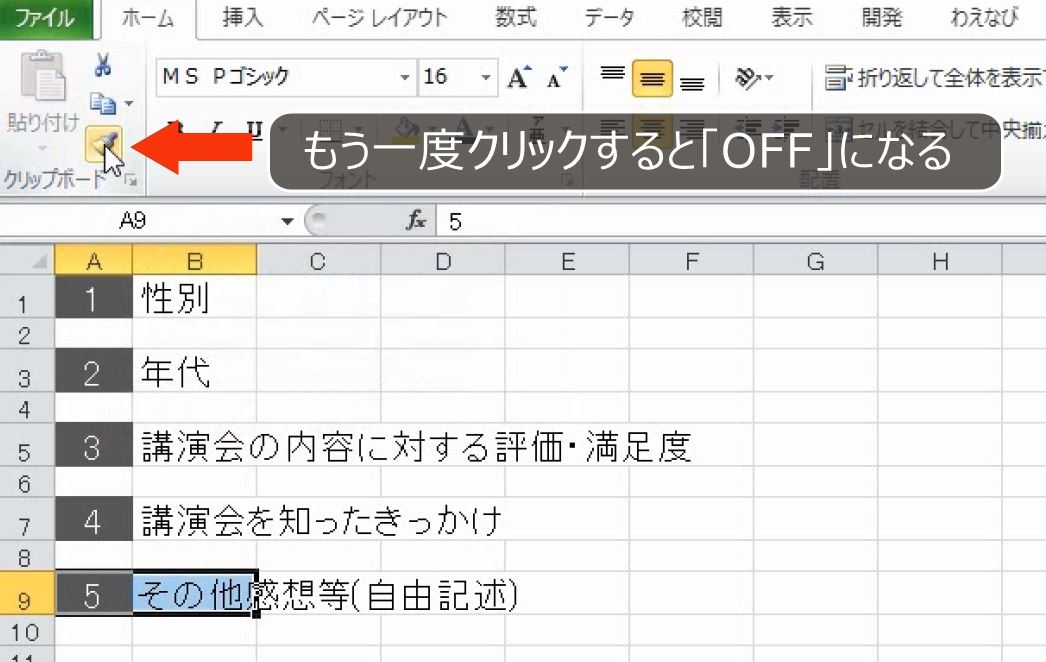Screen dimensions: 1046x662
Task: Select row 1 header
Action: click(27, 296)
